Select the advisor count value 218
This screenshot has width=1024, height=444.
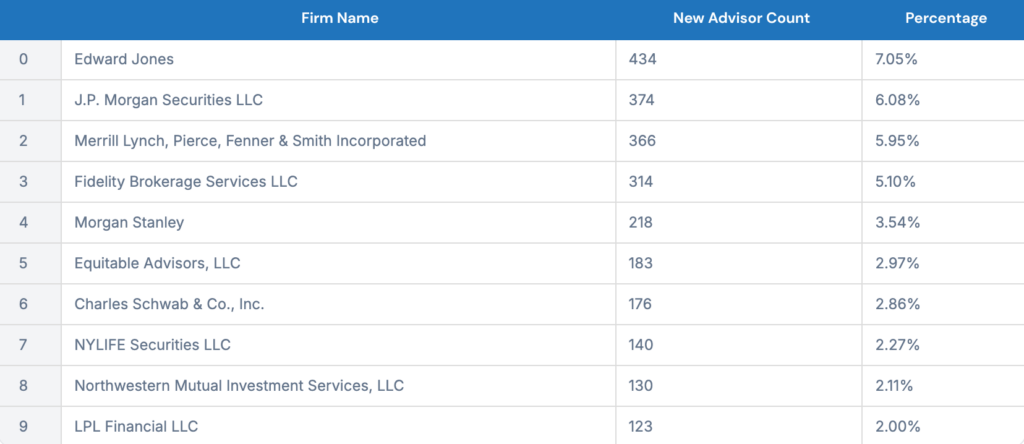click(x=641, y=222)
